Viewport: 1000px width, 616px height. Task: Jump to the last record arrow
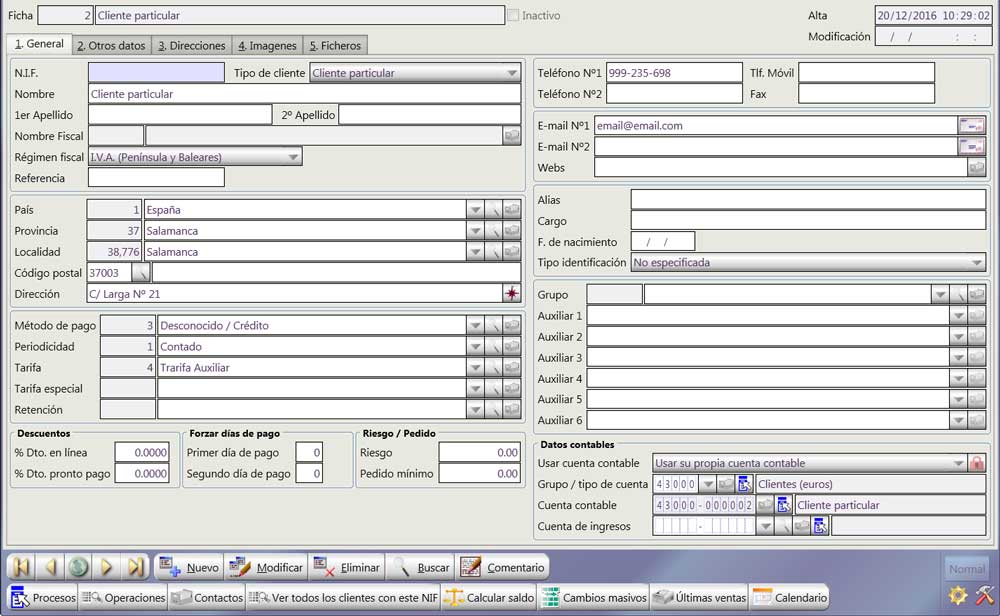click(x=135, y=568)
